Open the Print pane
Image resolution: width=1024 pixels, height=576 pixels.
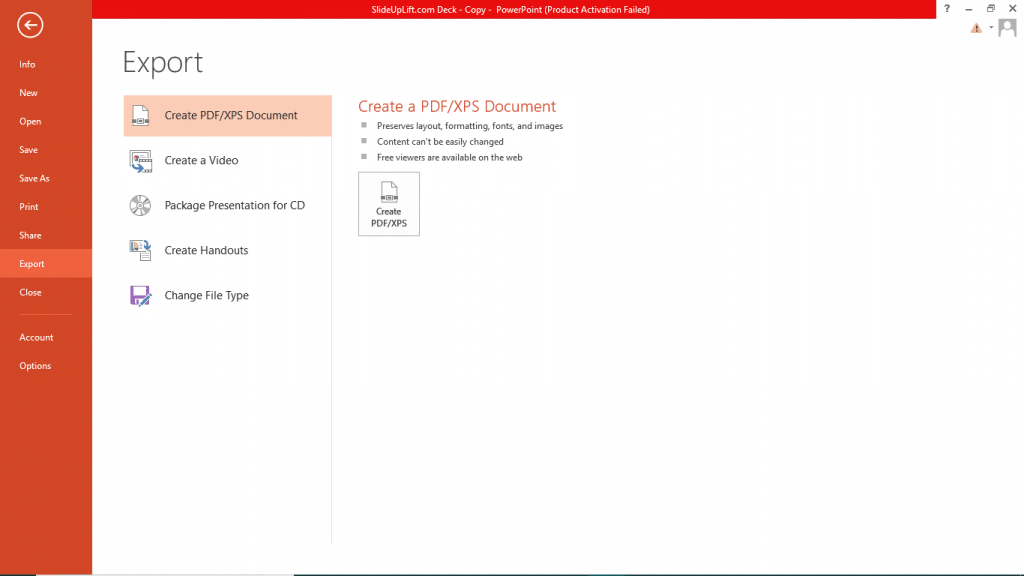click(29, 206)
